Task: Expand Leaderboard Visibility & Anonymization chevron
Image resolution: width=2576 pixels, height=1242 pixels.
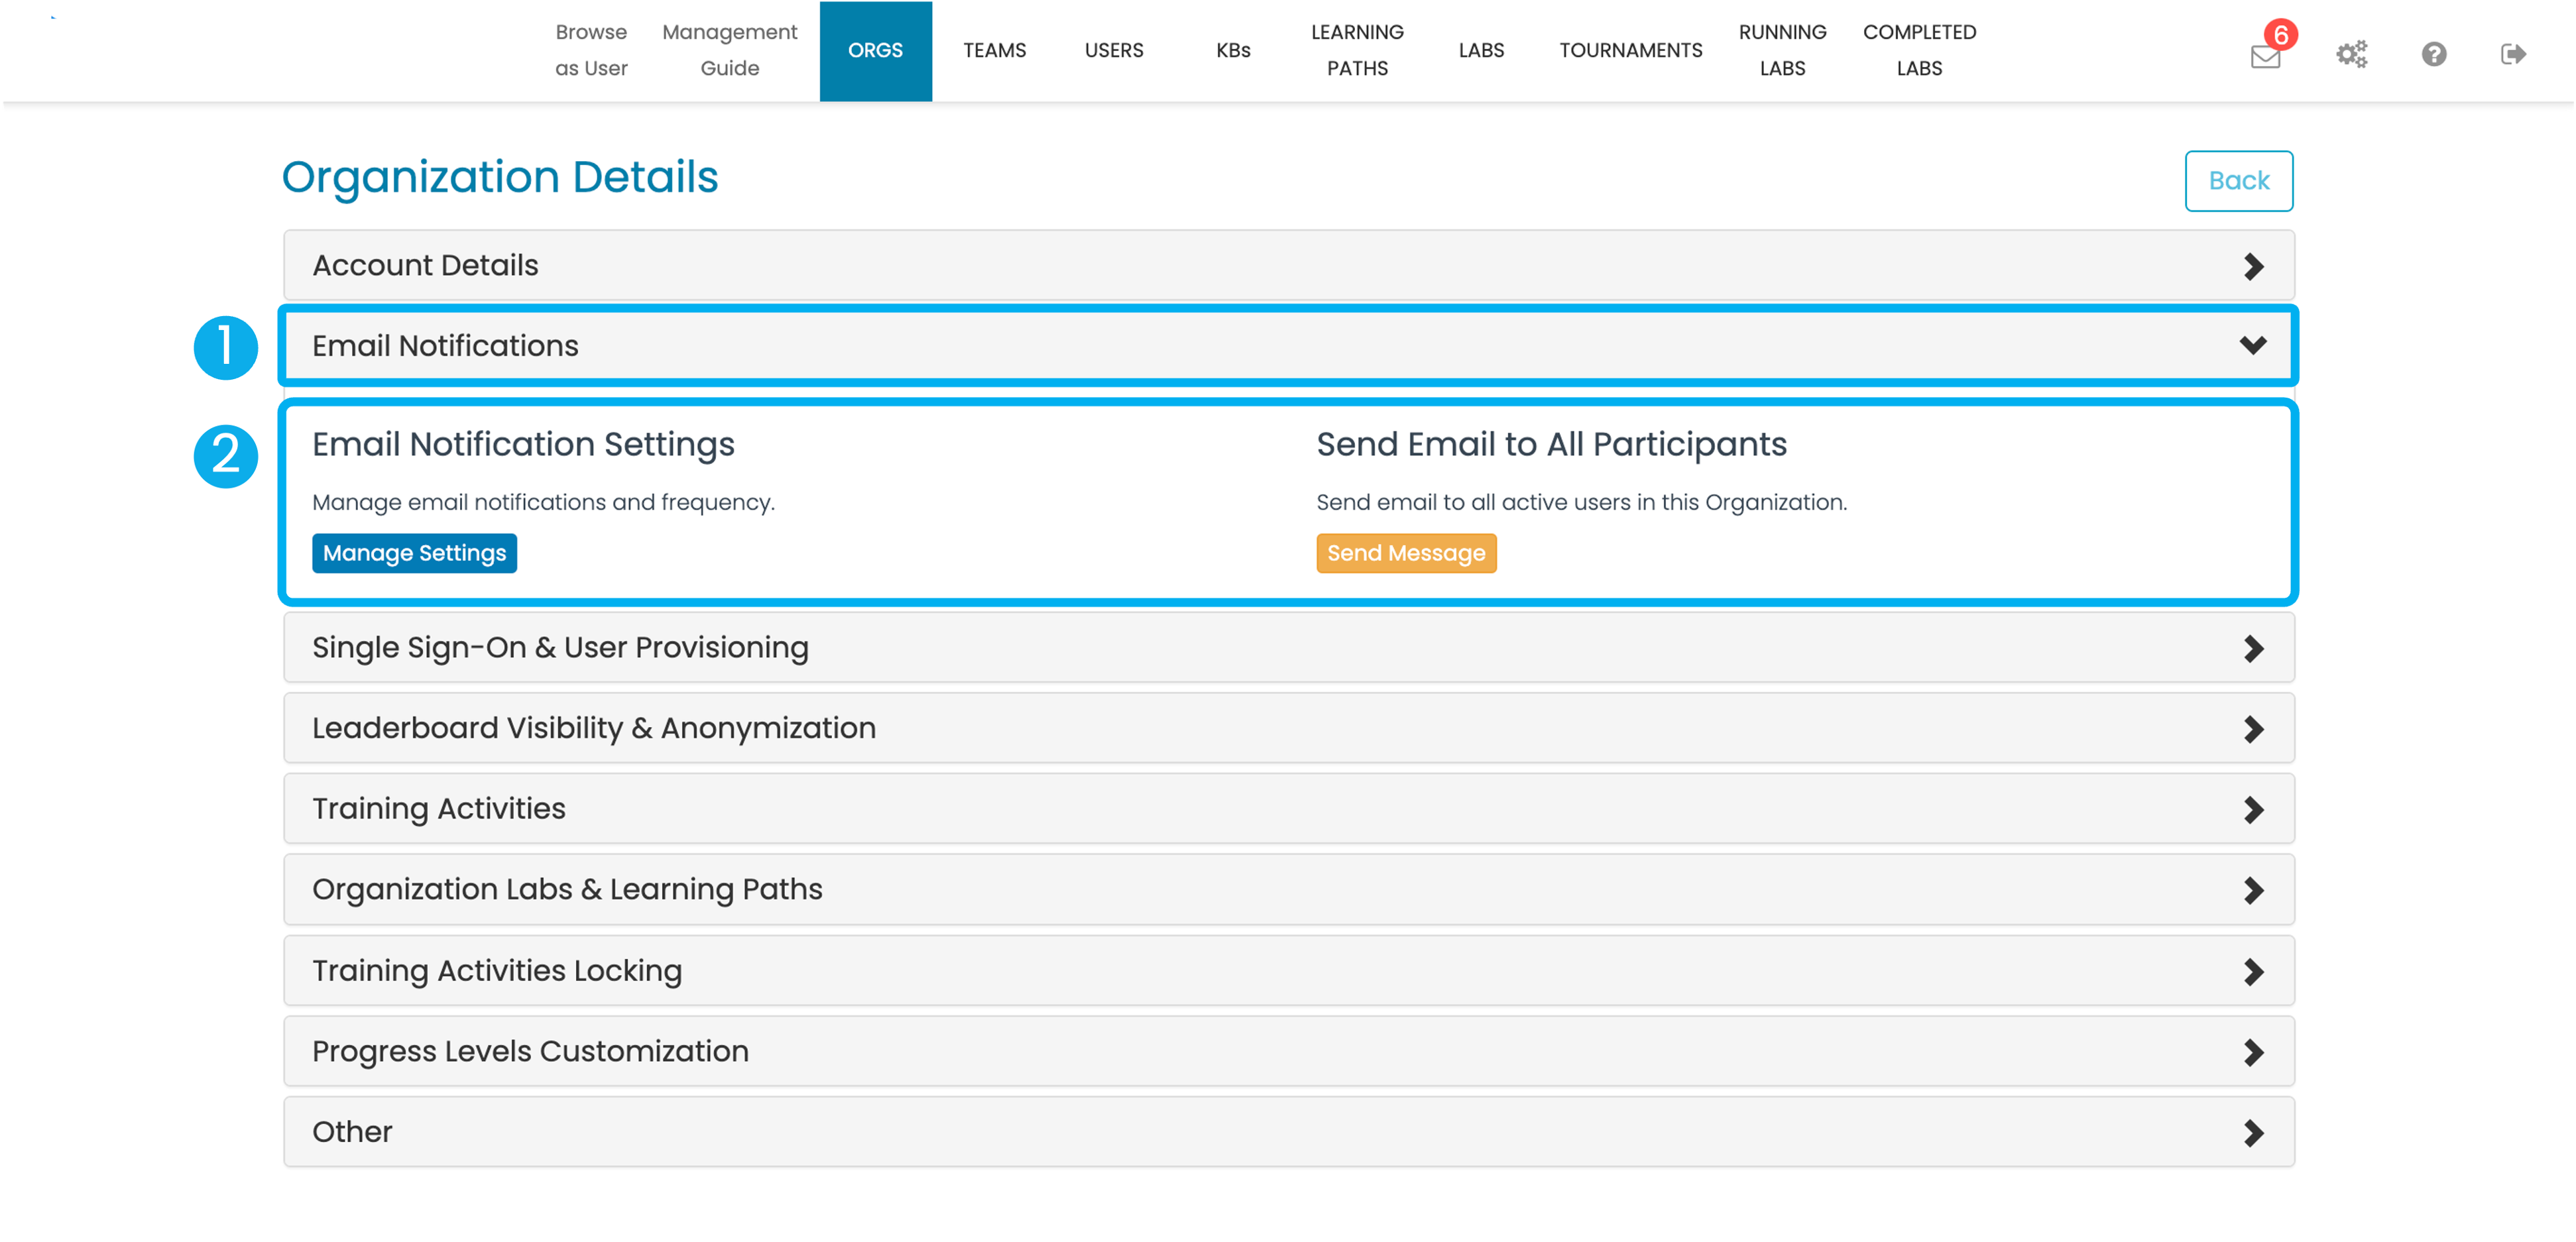Action: click(x=2253, y=729)
